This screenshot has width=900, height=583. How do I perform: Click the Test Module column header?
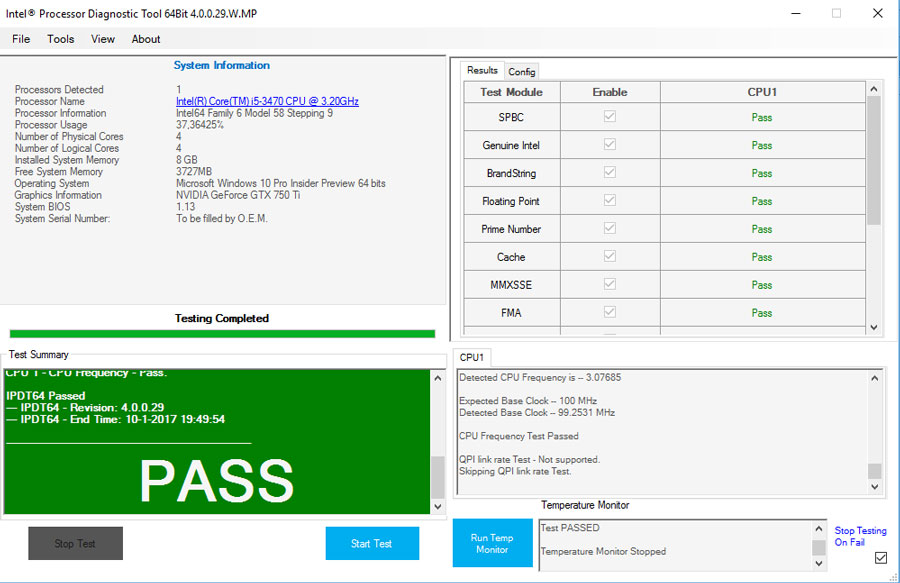pos(511,92)
